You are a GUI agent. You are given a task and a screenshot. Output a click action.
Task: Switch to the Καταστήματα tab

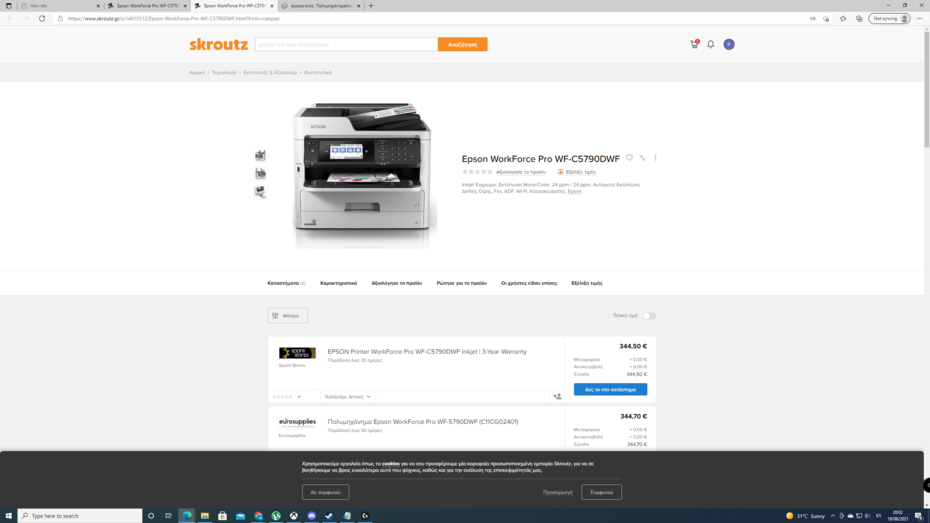click(x=286, y=283)
